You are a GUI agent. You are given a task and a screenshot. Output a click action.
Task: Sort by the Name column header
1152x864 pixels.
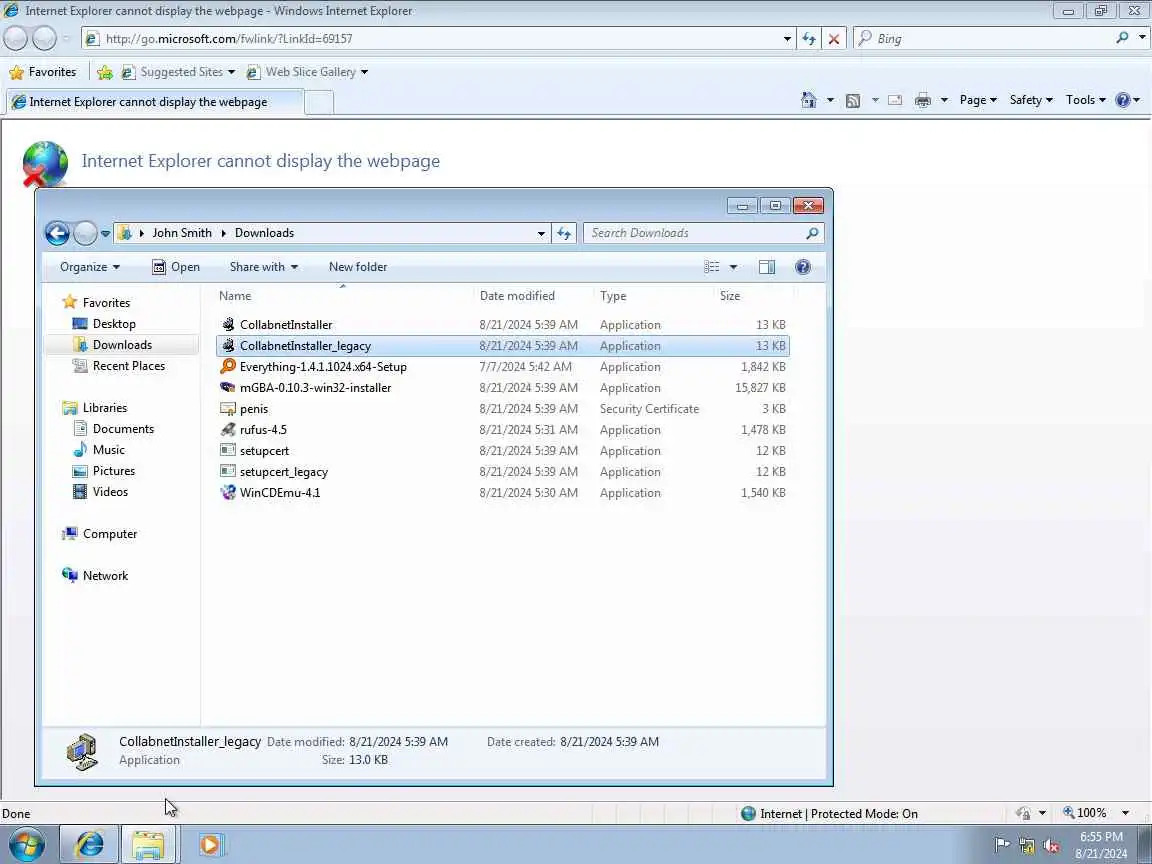coord(344,296)
